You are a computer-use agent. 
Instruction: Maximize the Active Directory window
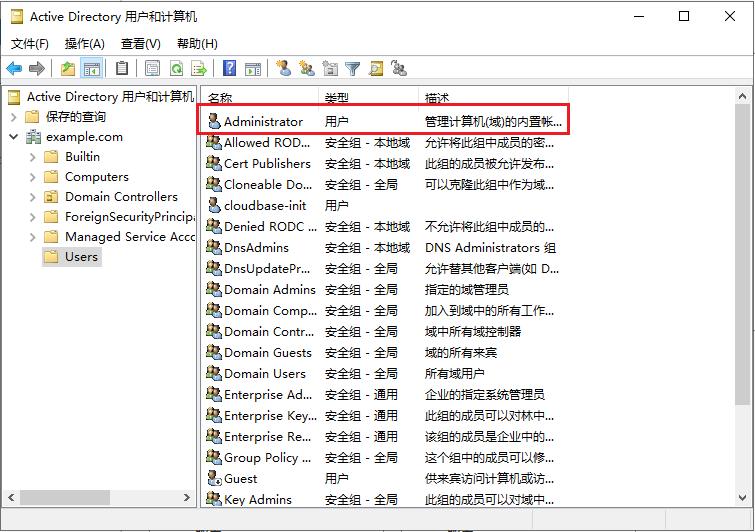[684, 16]
